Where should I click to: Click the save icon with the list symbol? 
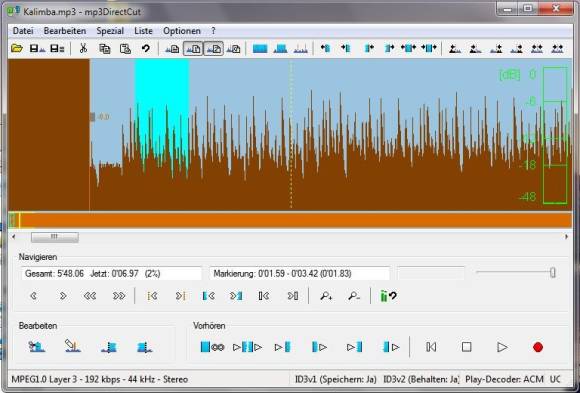(57, 48)
